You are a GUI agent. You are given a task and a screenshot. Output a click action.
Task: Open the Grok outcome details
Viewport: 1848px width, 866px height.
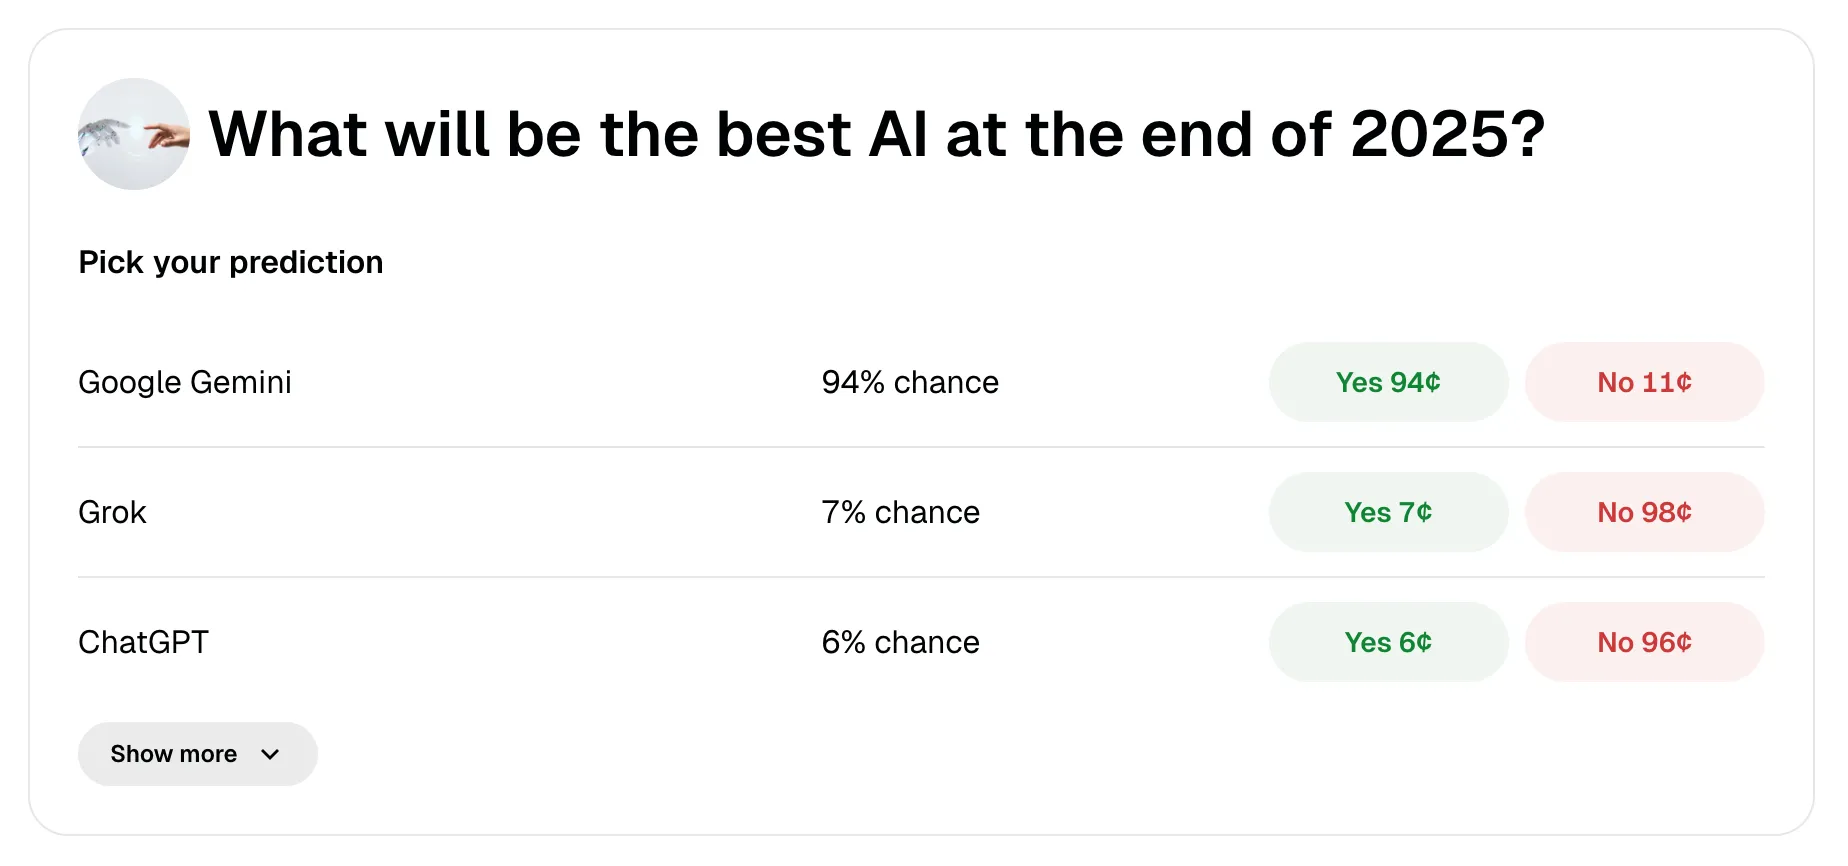[x=112, y=512]
